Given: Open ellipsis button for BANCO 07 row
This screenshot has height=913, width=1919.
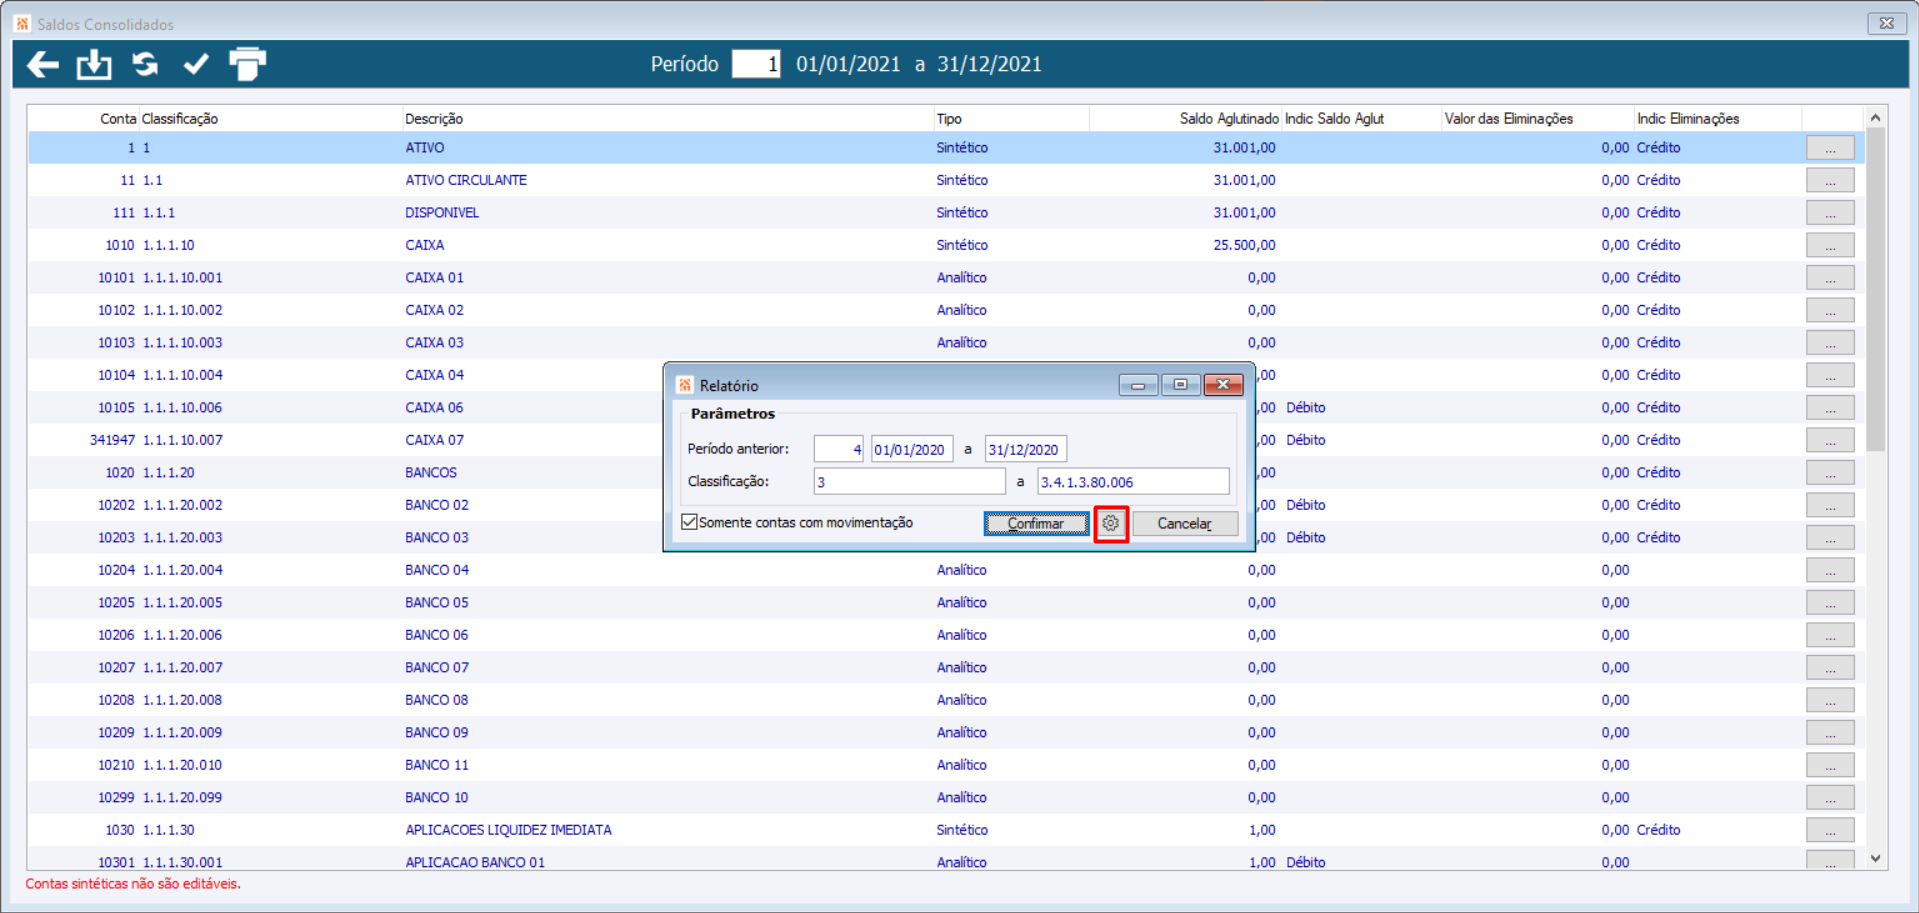Looking at the screenshot, I should (x=1830, y=668).
